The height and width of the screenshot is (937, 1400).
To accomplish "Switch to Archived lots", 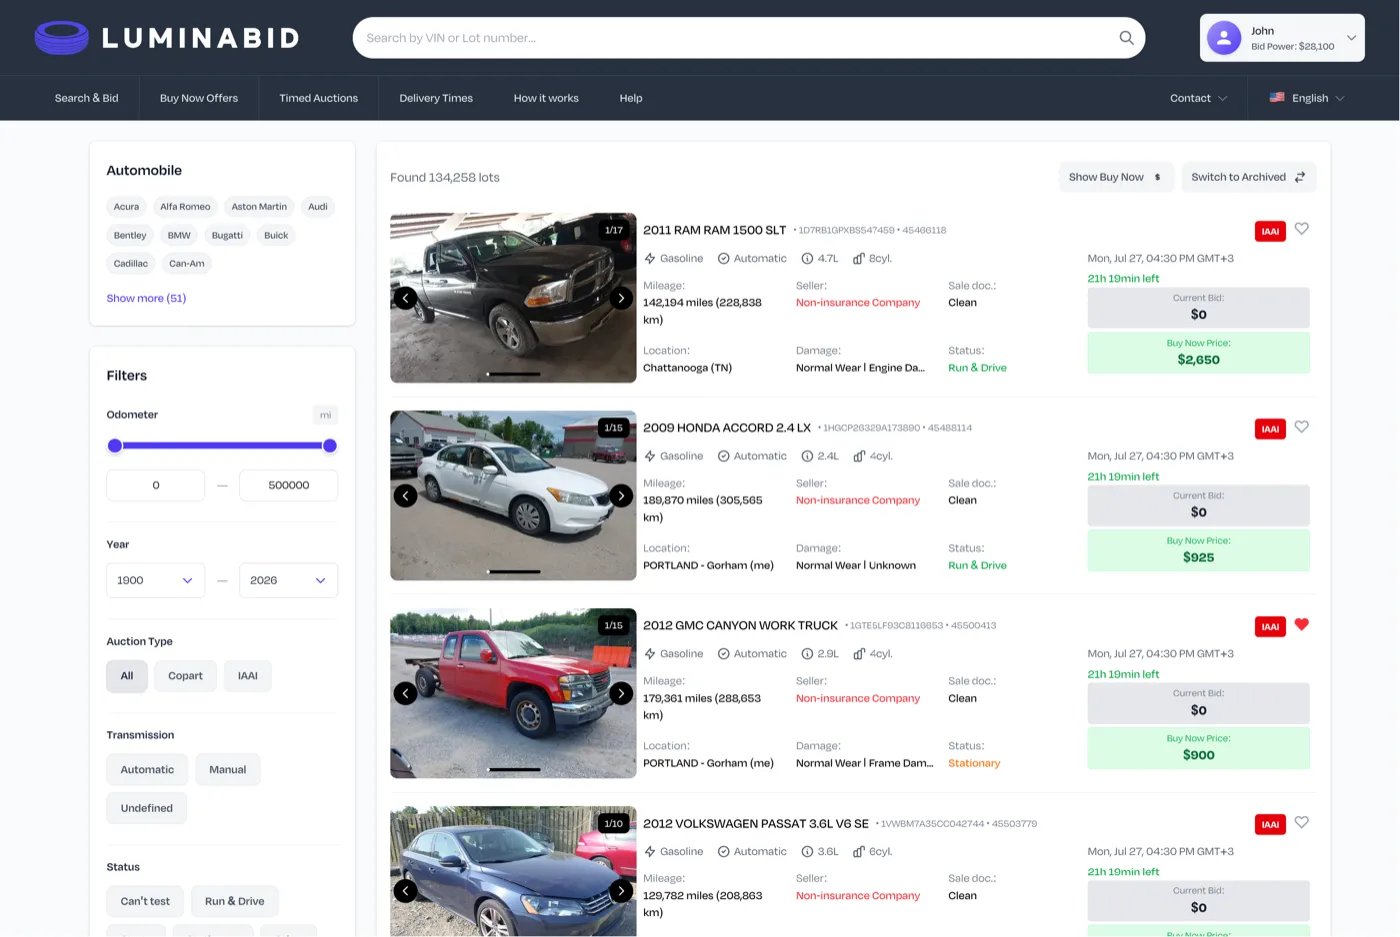I will pos(1249,177).
